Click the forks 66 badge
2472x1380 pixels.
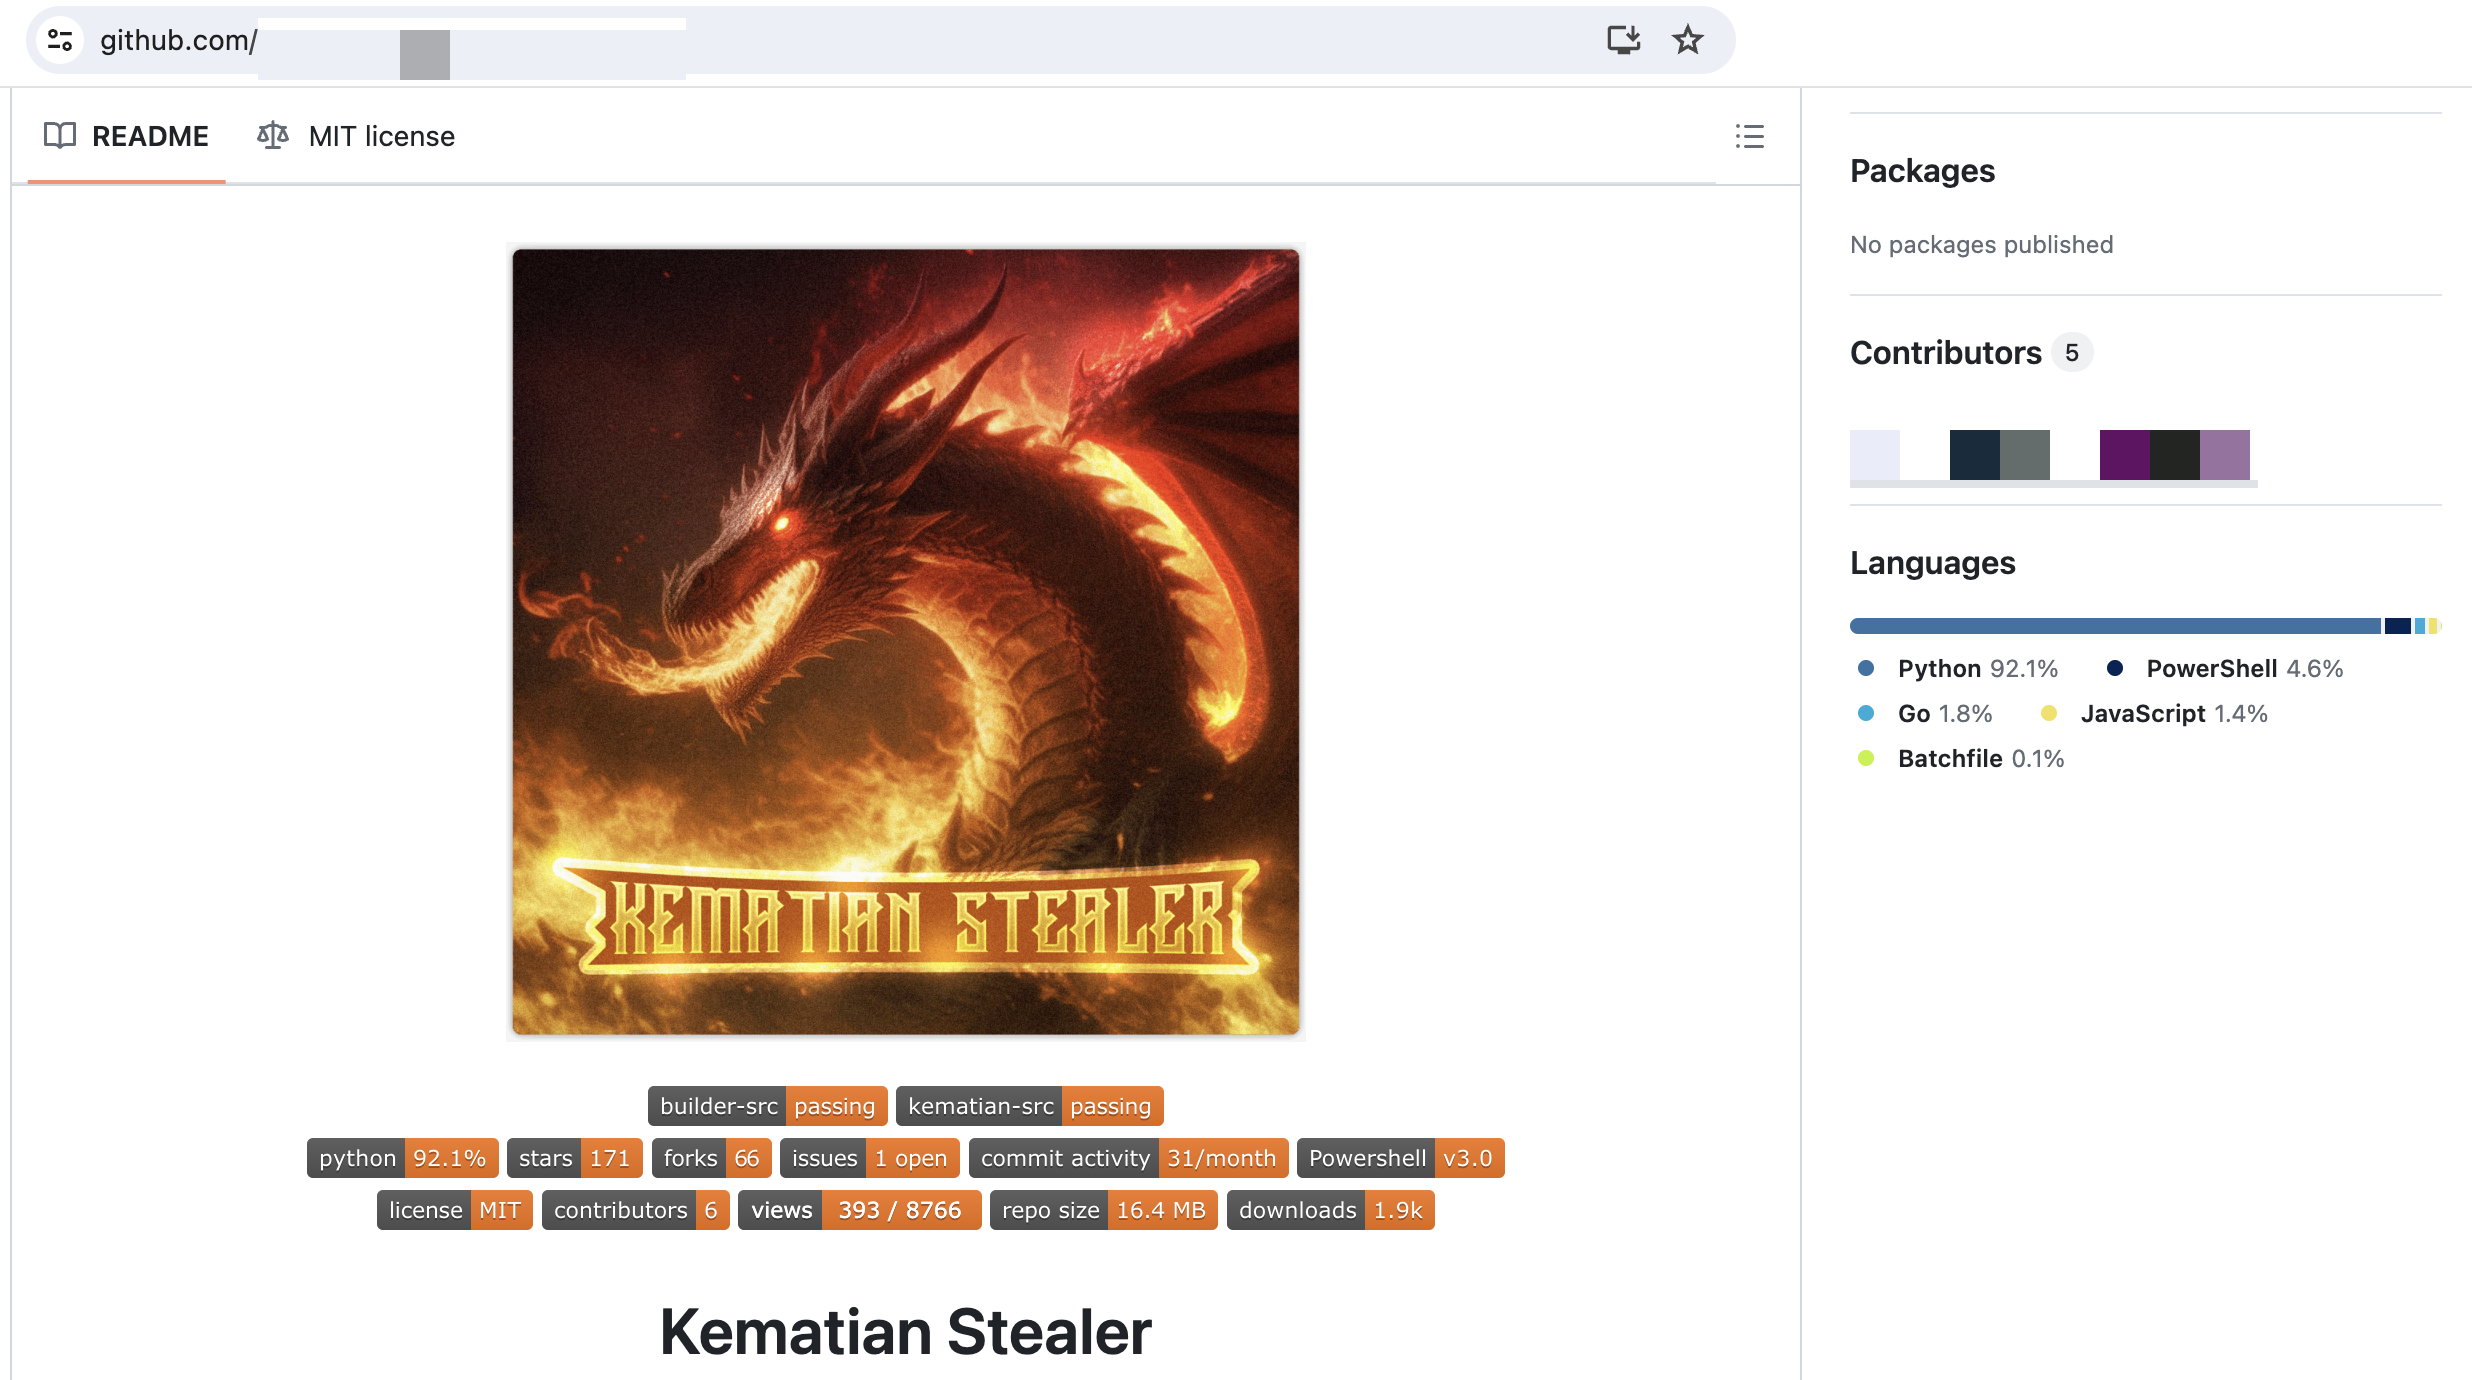coord(711,1158)
